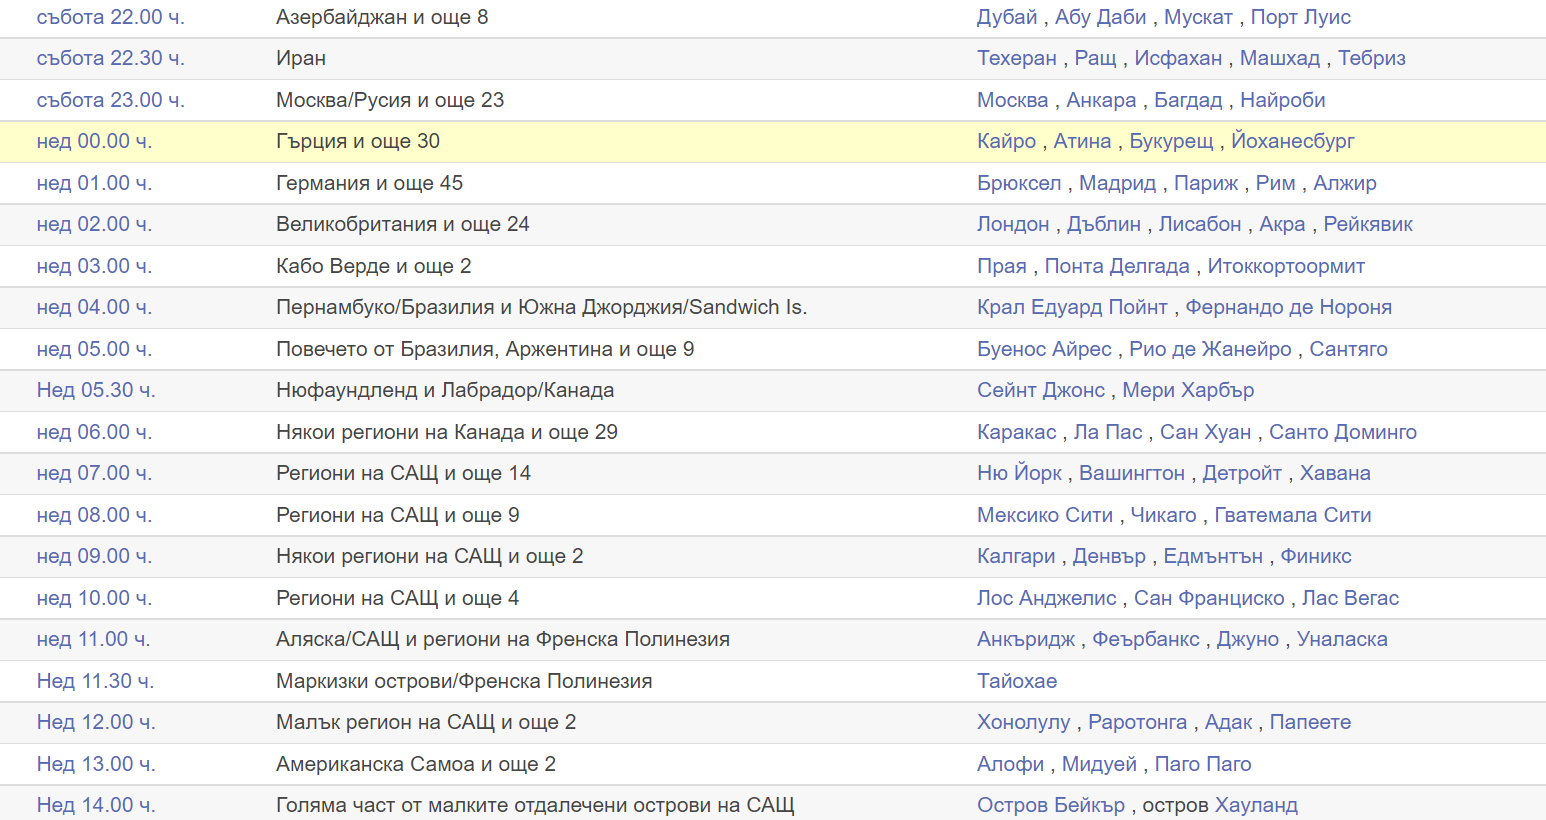The image size is (1546, 820).
Task: Click the Ню Йорк link
Action: (1019, 473)
